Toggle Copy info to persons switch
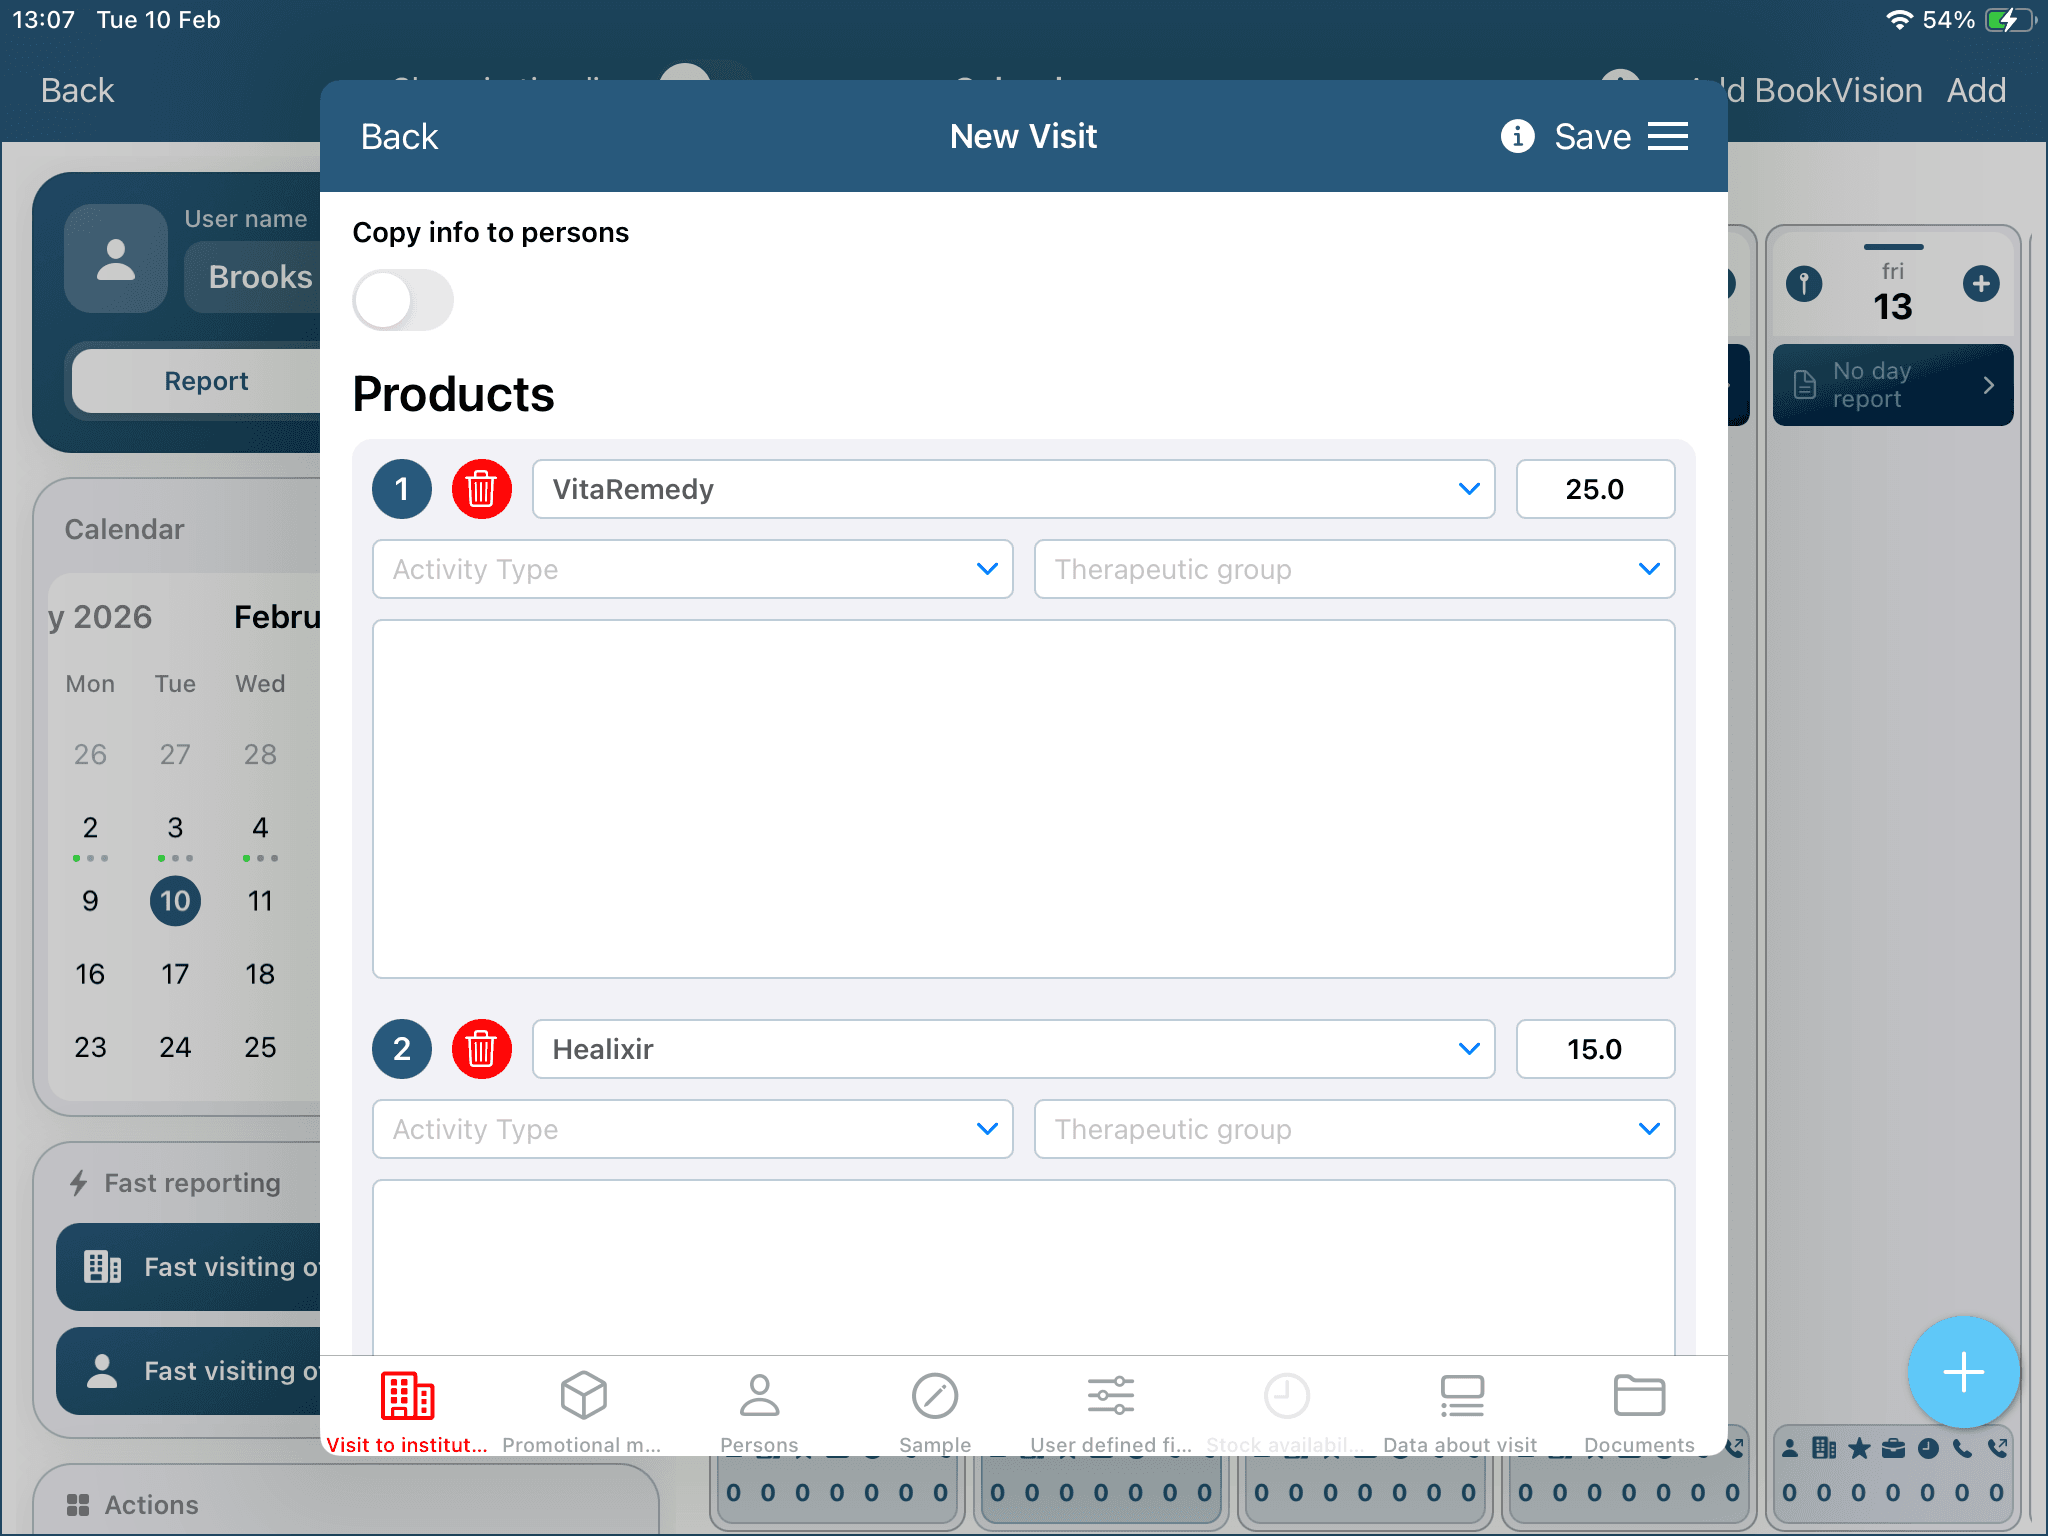Viewport: 2048px width, 1536px height. click(403, 300)
